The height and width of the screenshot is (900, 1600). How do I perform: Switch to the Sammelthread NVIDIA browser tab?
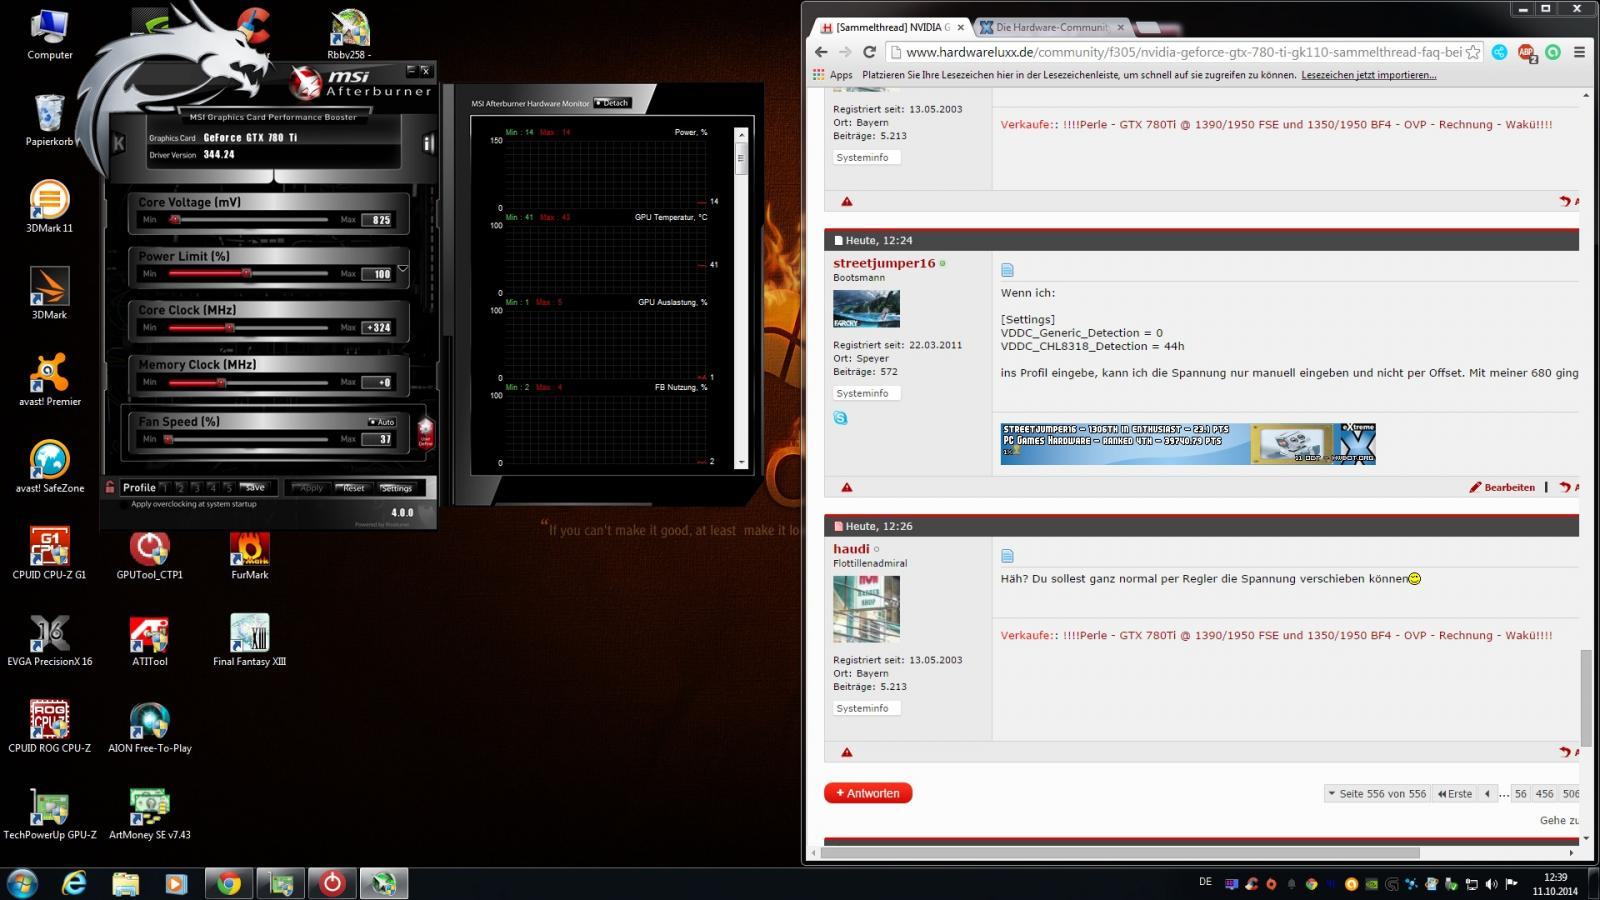pos(892,27)
